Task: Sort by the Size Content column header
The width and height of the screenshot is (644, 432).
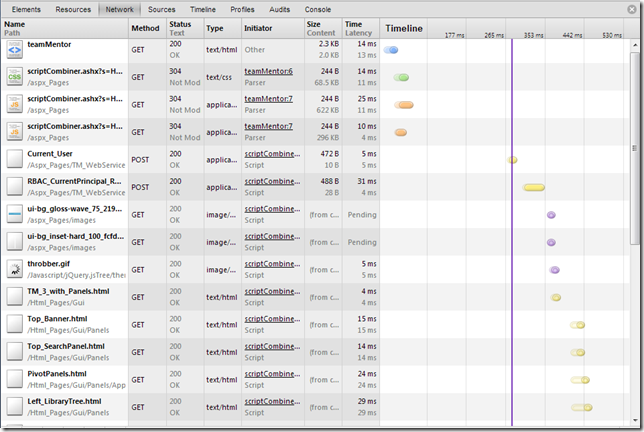Action: (321, 28)
